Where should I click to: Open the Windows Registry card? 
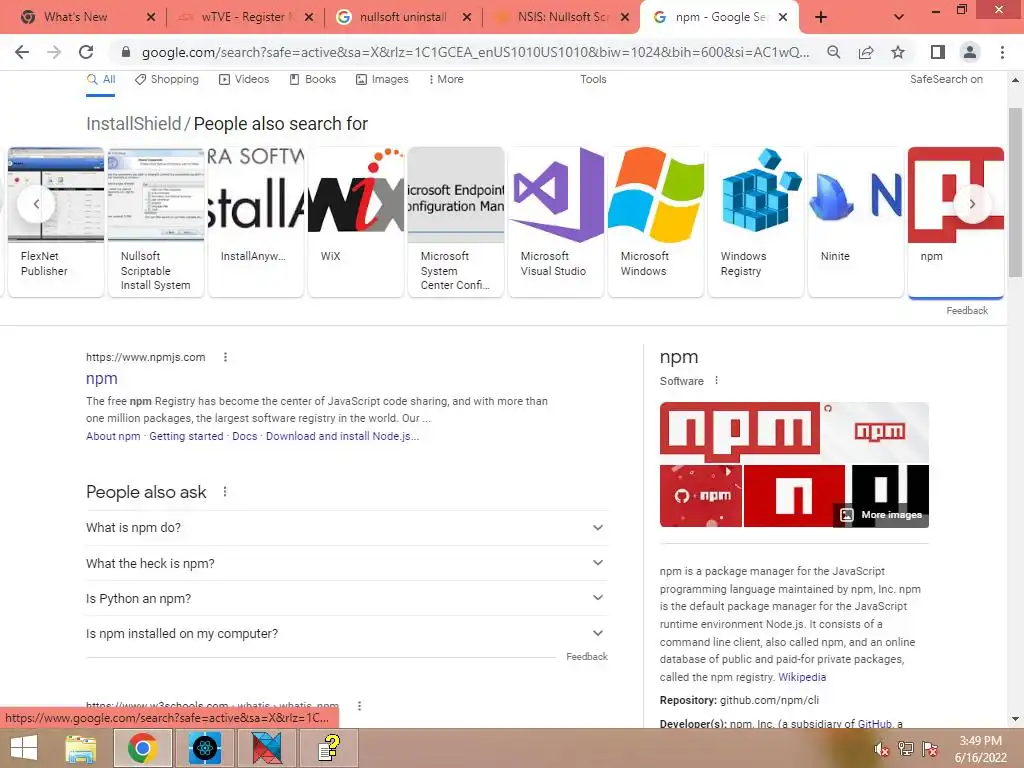point(756,221)
